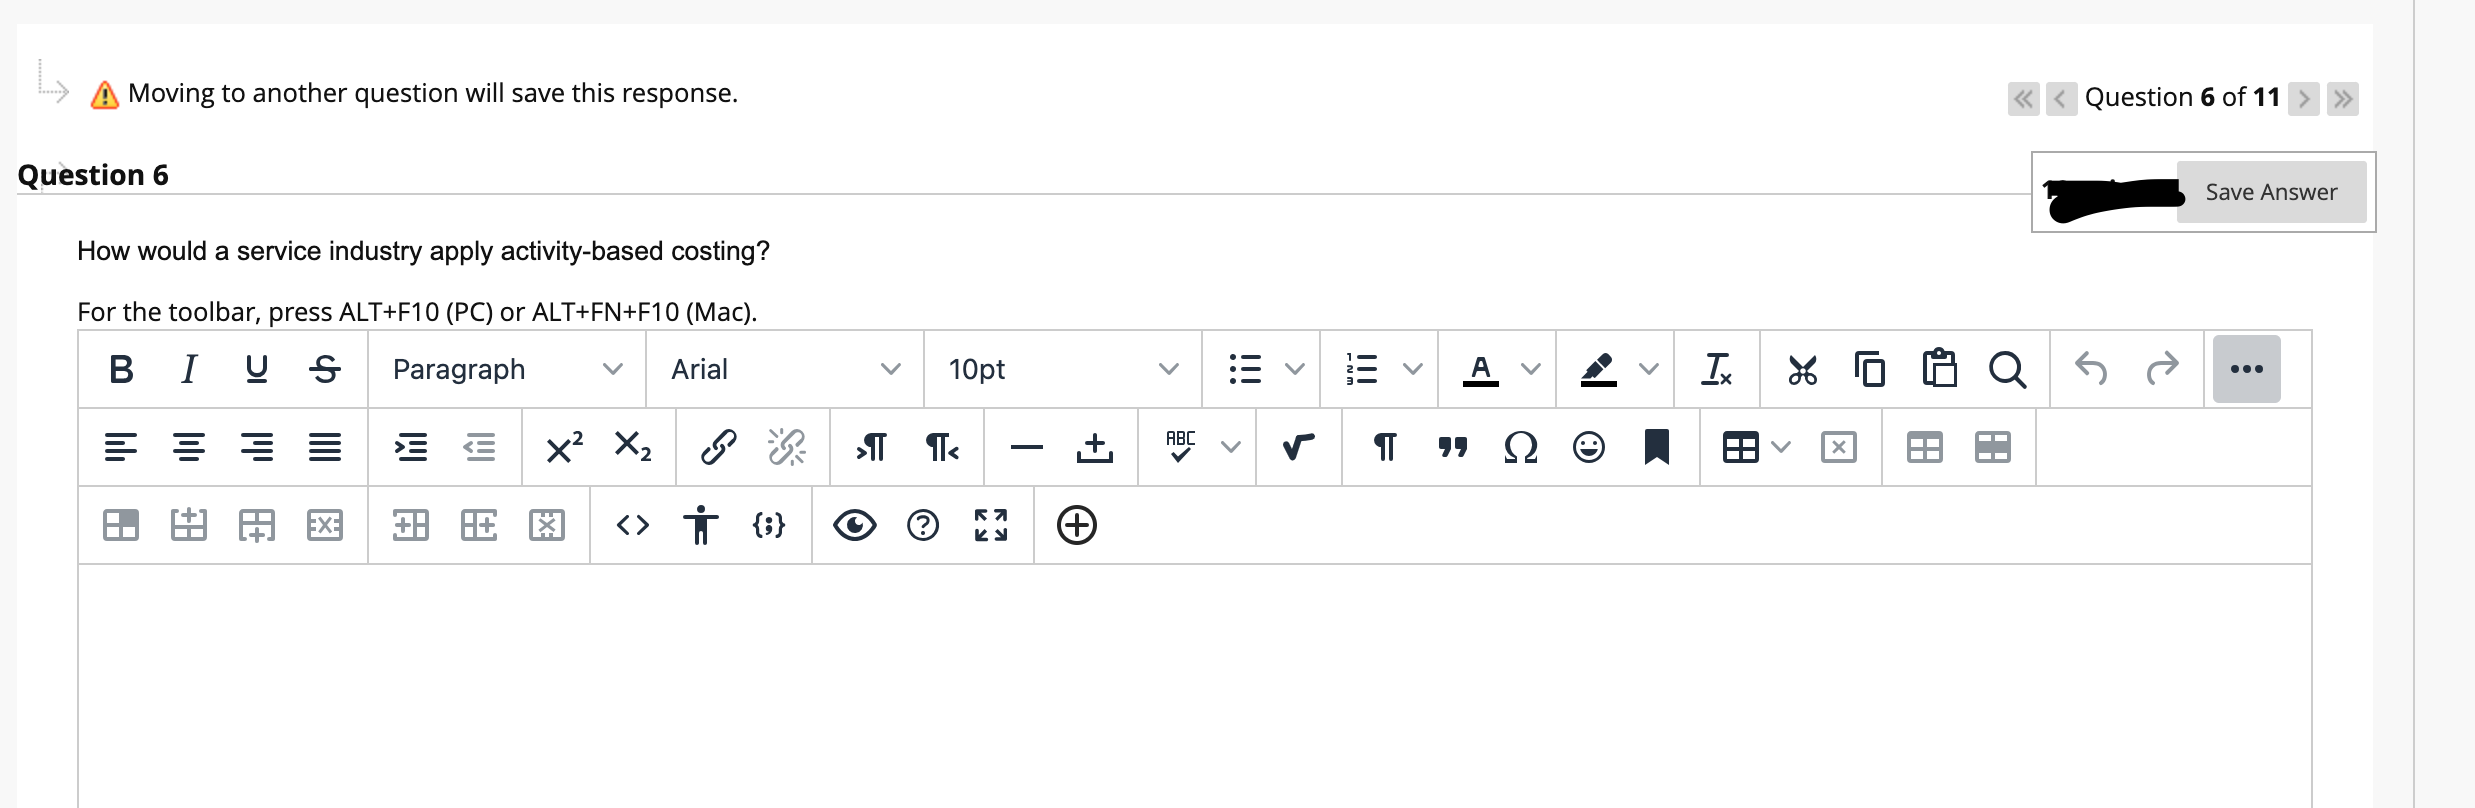Insert a numbered list
This screenshot has height=808, width=2475.
point(1362,369)
